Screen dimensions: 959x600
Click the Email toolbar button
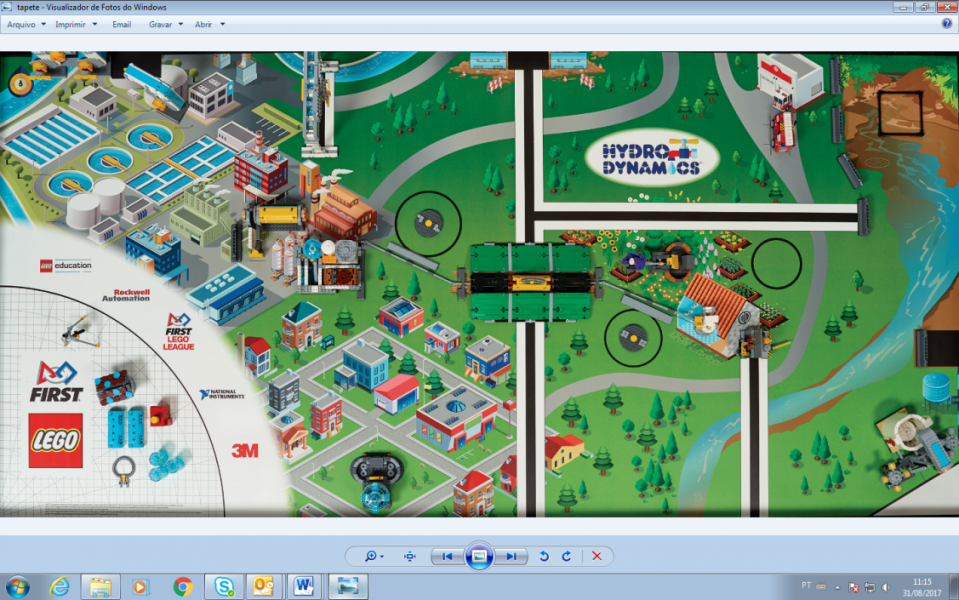(x=121, y=24)
